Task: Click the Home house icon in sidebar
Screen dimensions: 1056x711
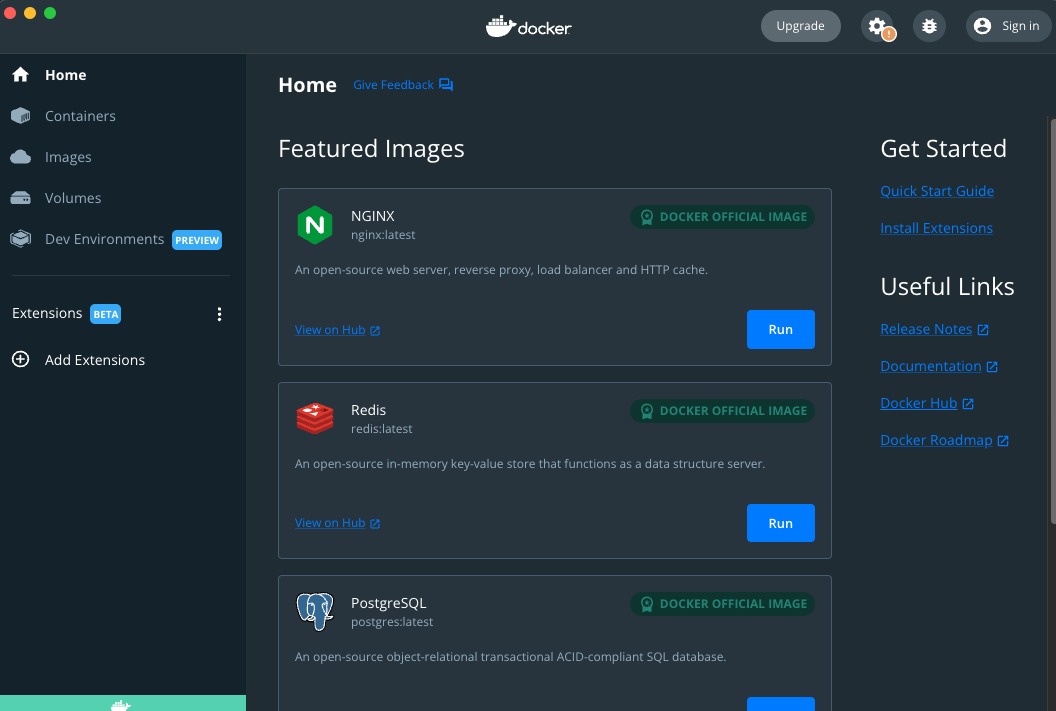Action: coord(21,75)
